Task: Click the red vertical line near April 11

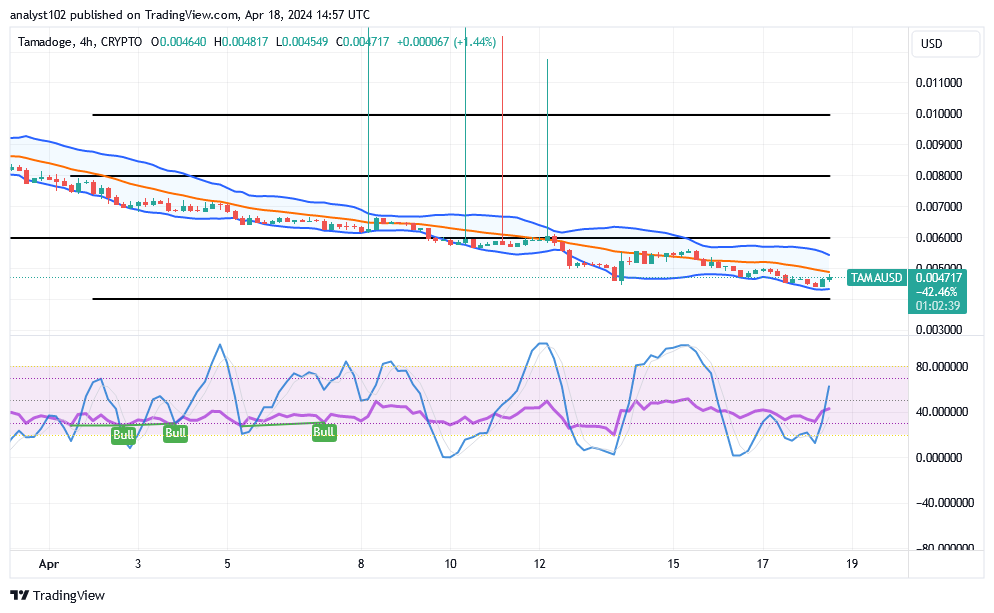Action: [503, 136]
